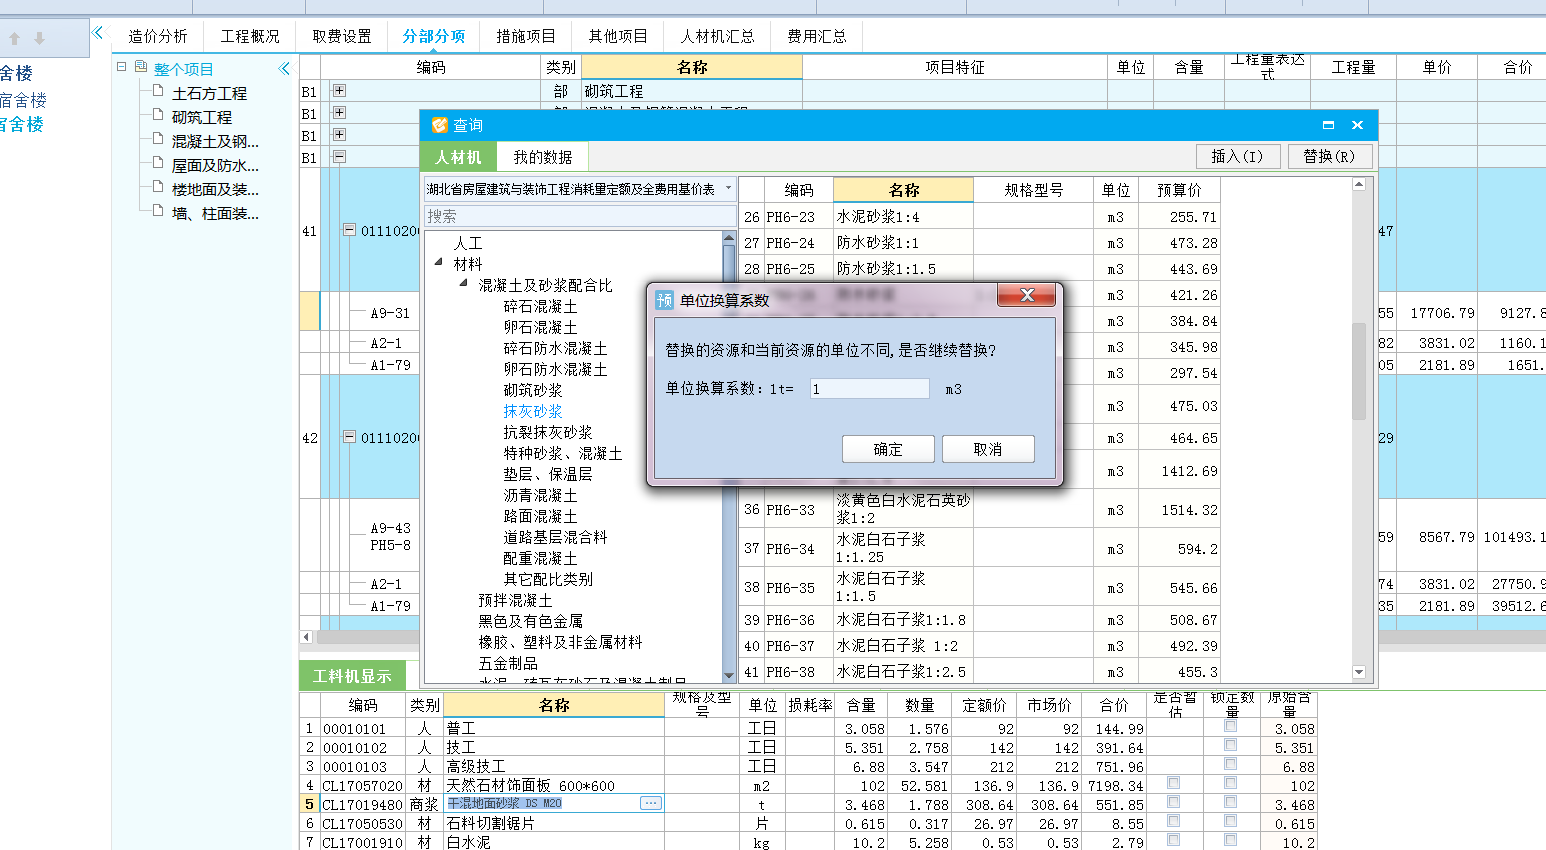Expand the third B1 row plus box
Screen dimensions: 1546x850
pos(339,134)
